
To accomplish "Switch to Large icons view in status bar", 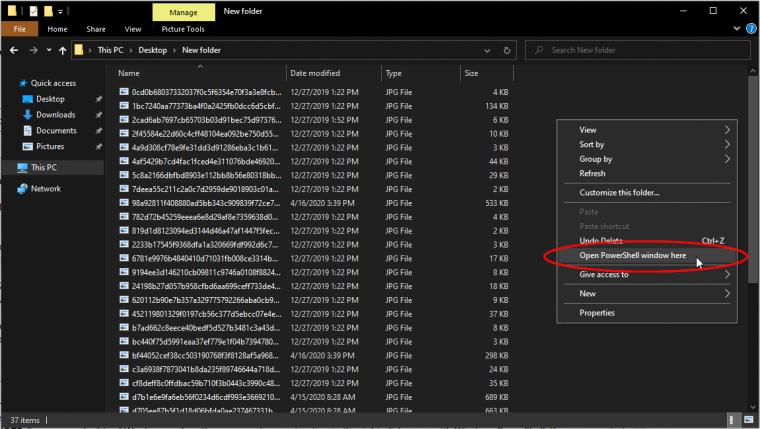I will (x=749, y=420).
